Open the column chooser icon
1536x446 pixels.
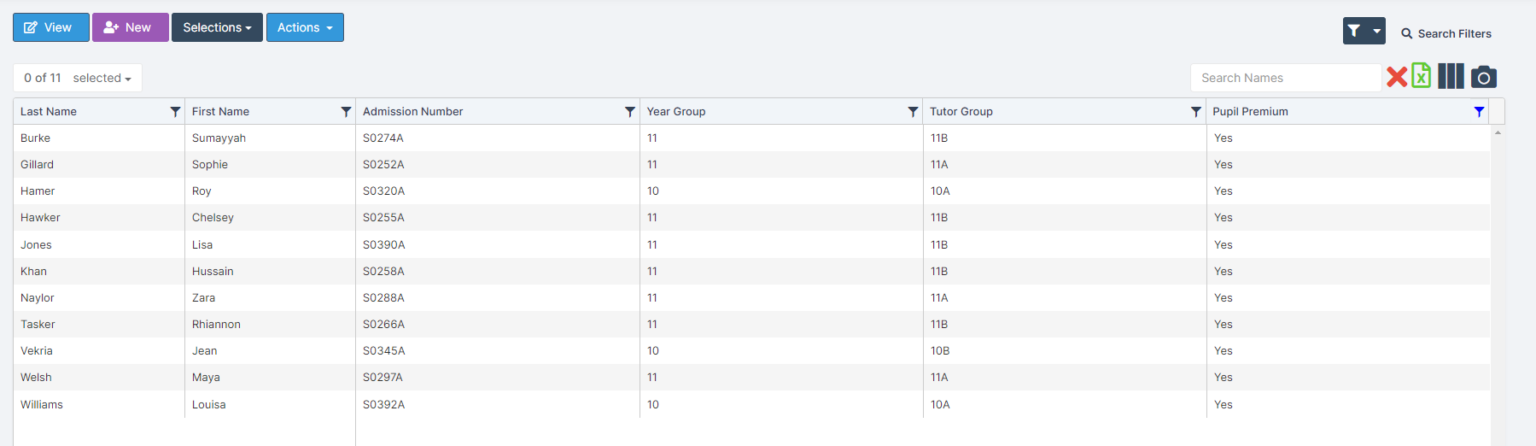tap(1450, 77)
